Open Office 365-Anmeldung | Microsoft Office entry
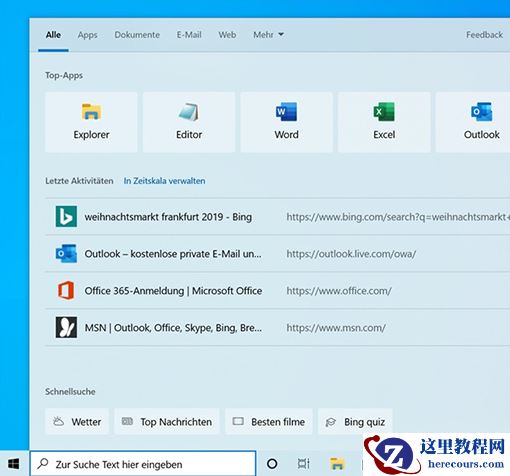 pos(278,291)
